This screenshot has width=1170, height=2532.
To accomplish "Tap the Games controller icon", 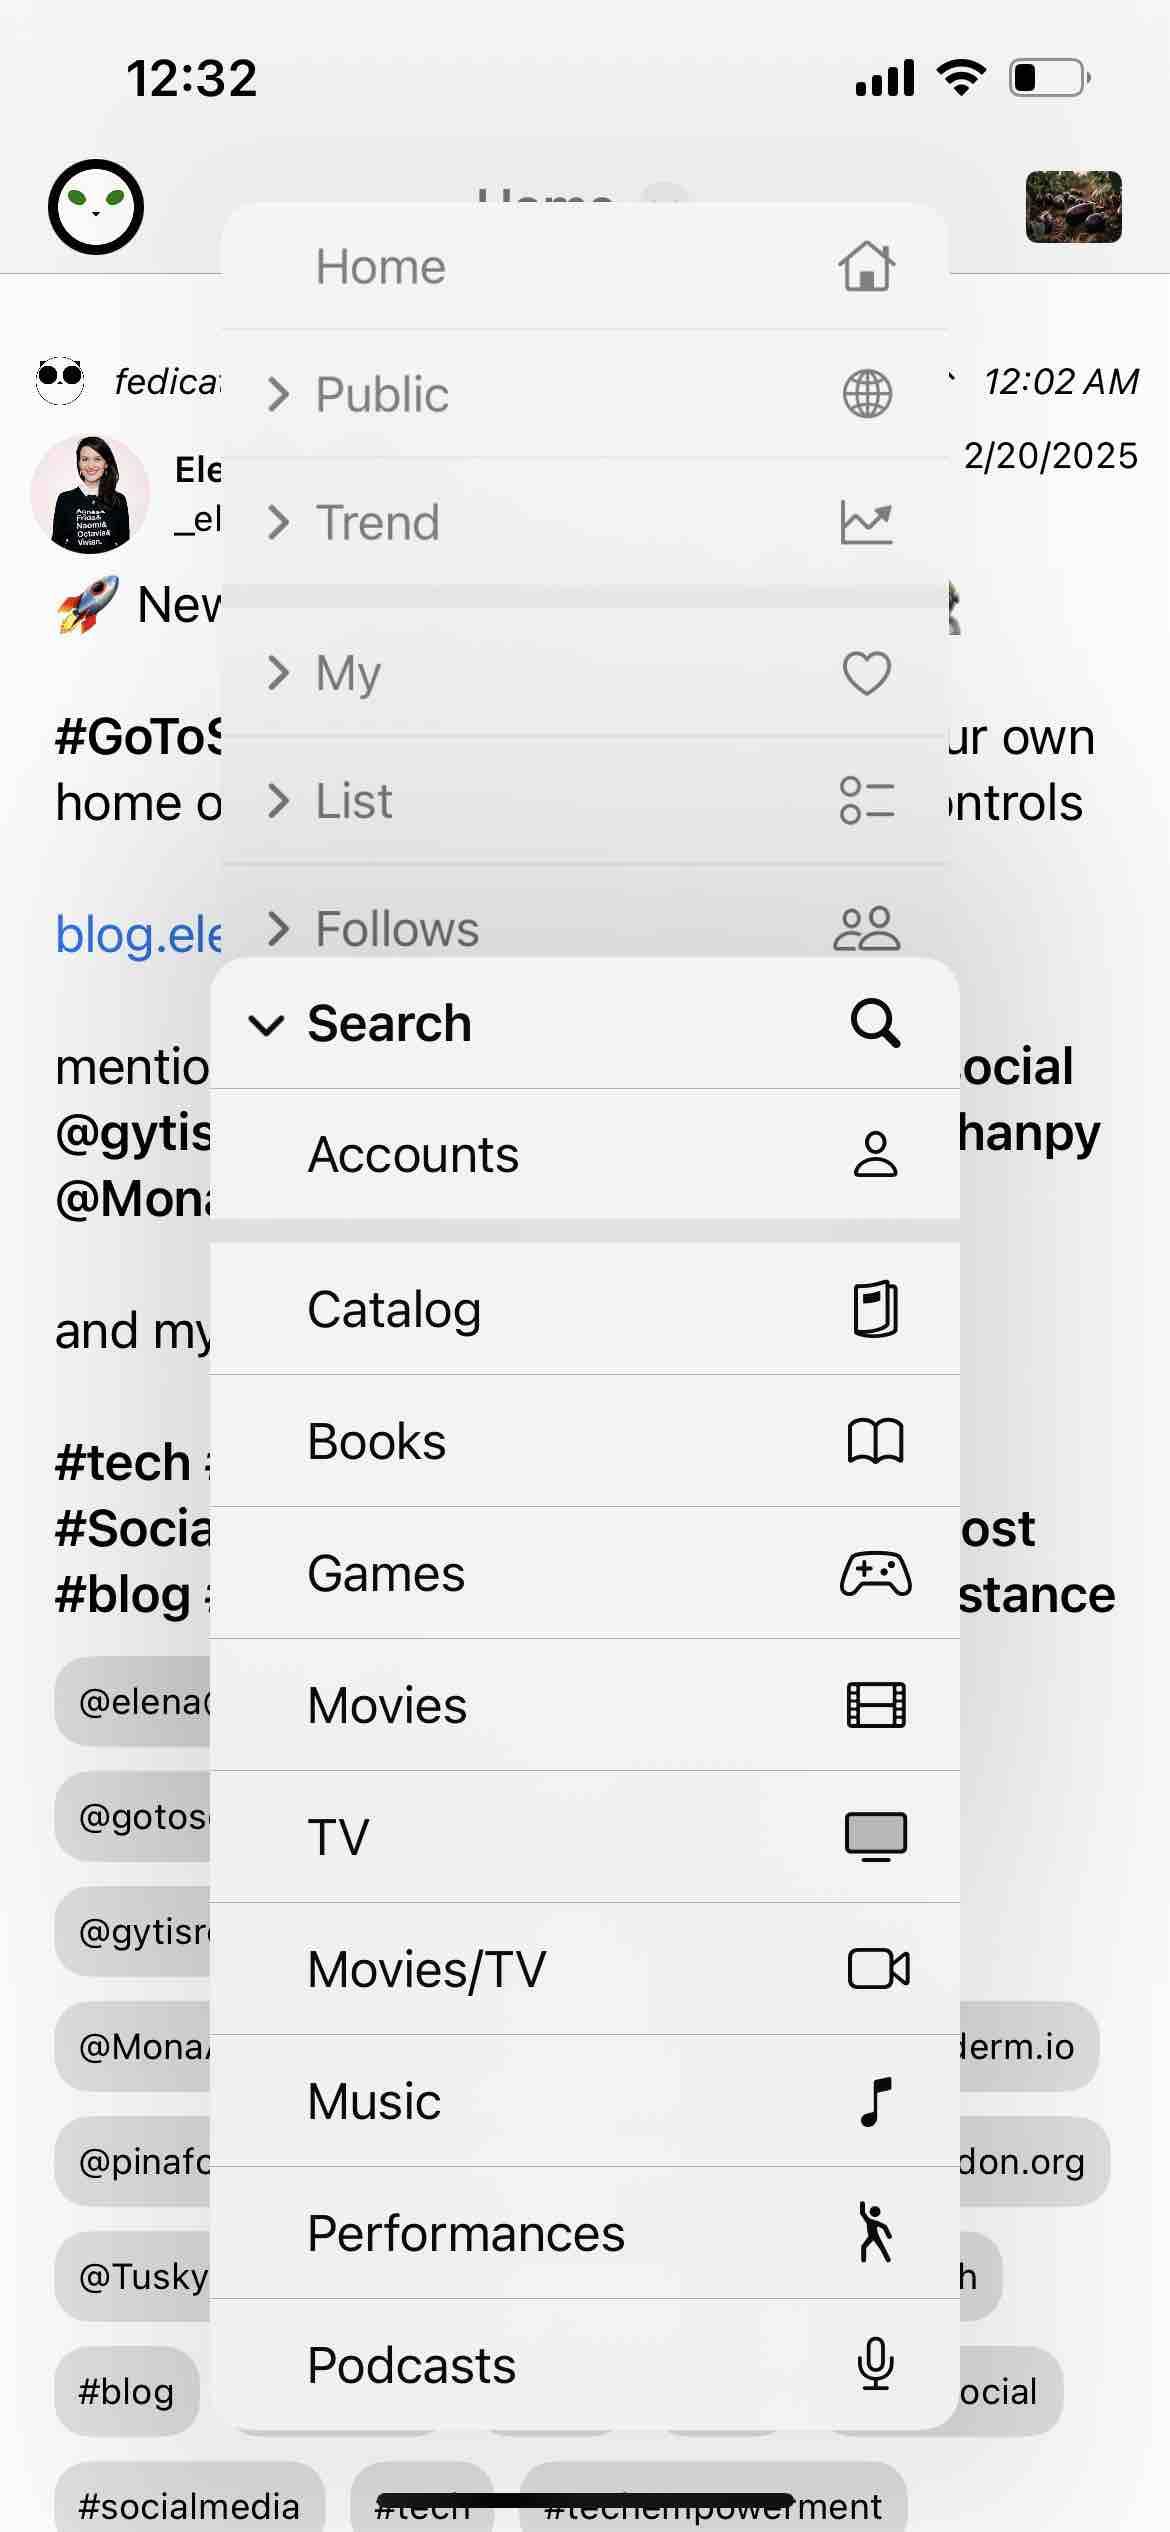I will [875, 1573].
